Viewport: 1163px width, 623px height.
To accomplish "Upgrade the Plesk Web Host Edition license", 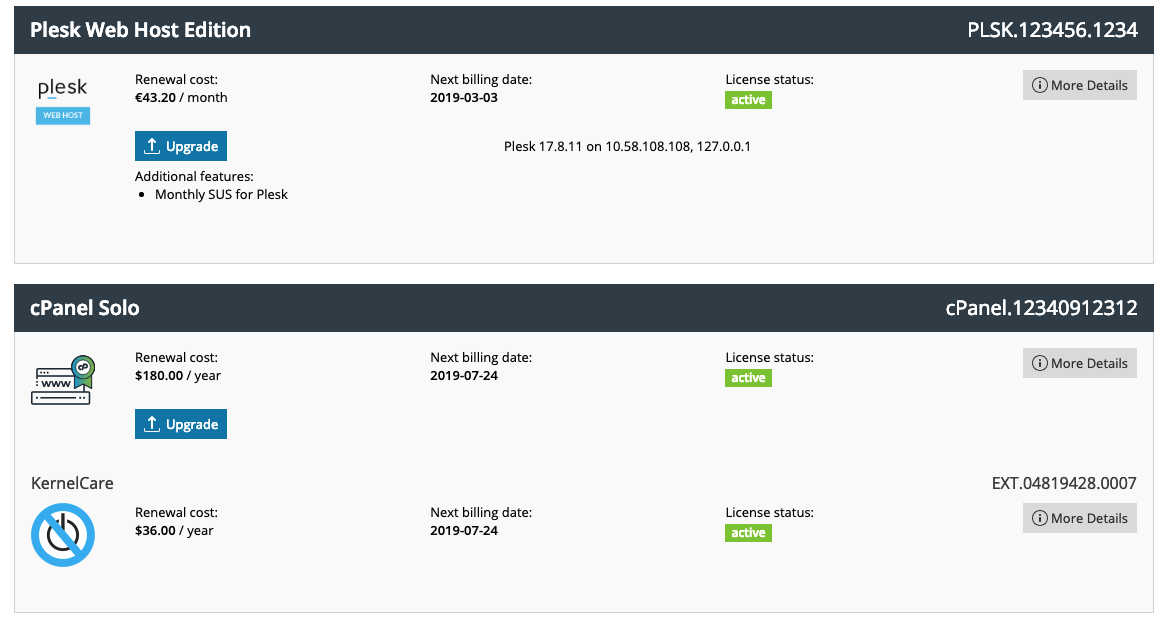I will [x=181, y=146].
